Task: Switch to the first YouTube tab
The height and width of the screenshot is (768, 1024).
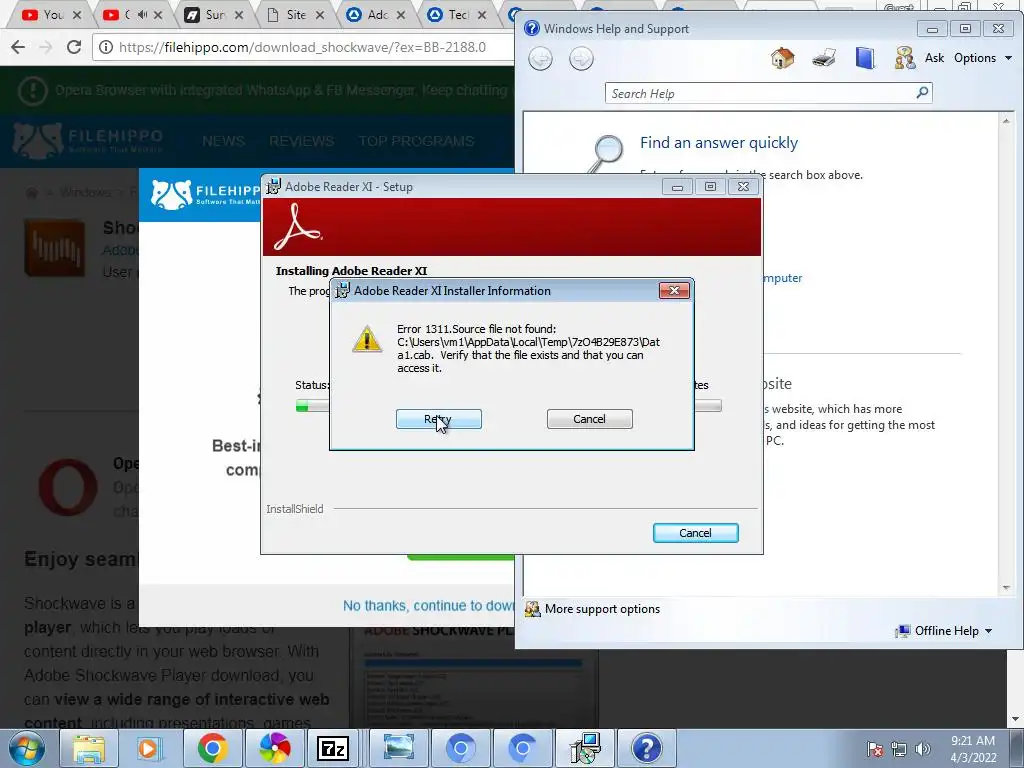Action: [51, 15]
